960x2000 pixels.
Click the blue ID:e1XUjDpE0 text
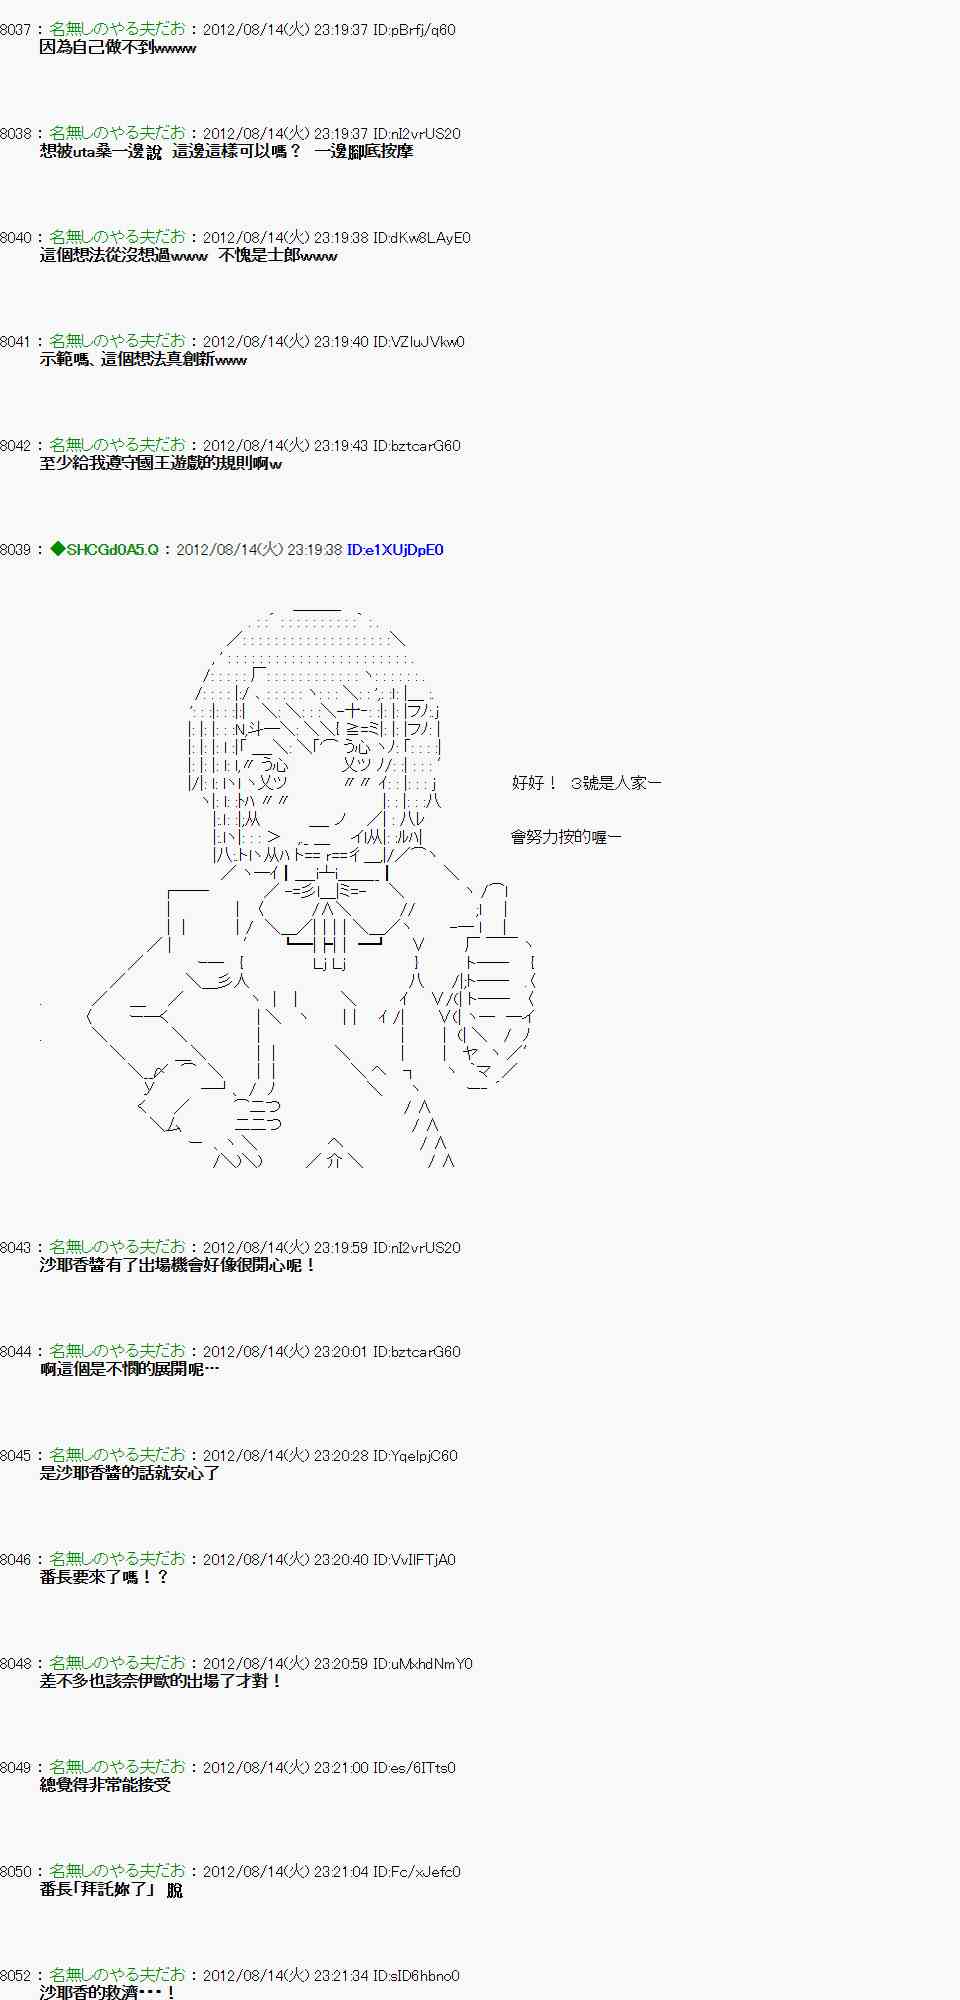tap(394, 549)
